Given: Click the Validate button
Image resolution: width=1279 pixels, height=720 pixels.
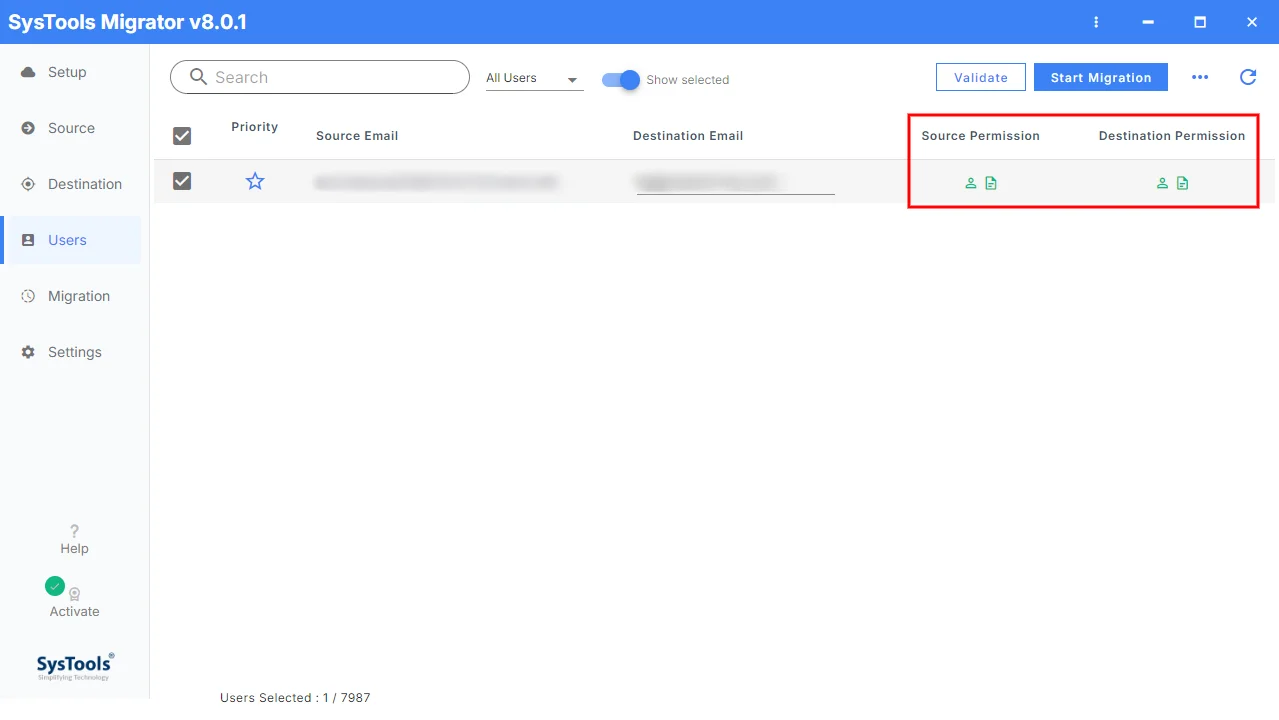Looking at the screenshot, I should pos(981,77).
